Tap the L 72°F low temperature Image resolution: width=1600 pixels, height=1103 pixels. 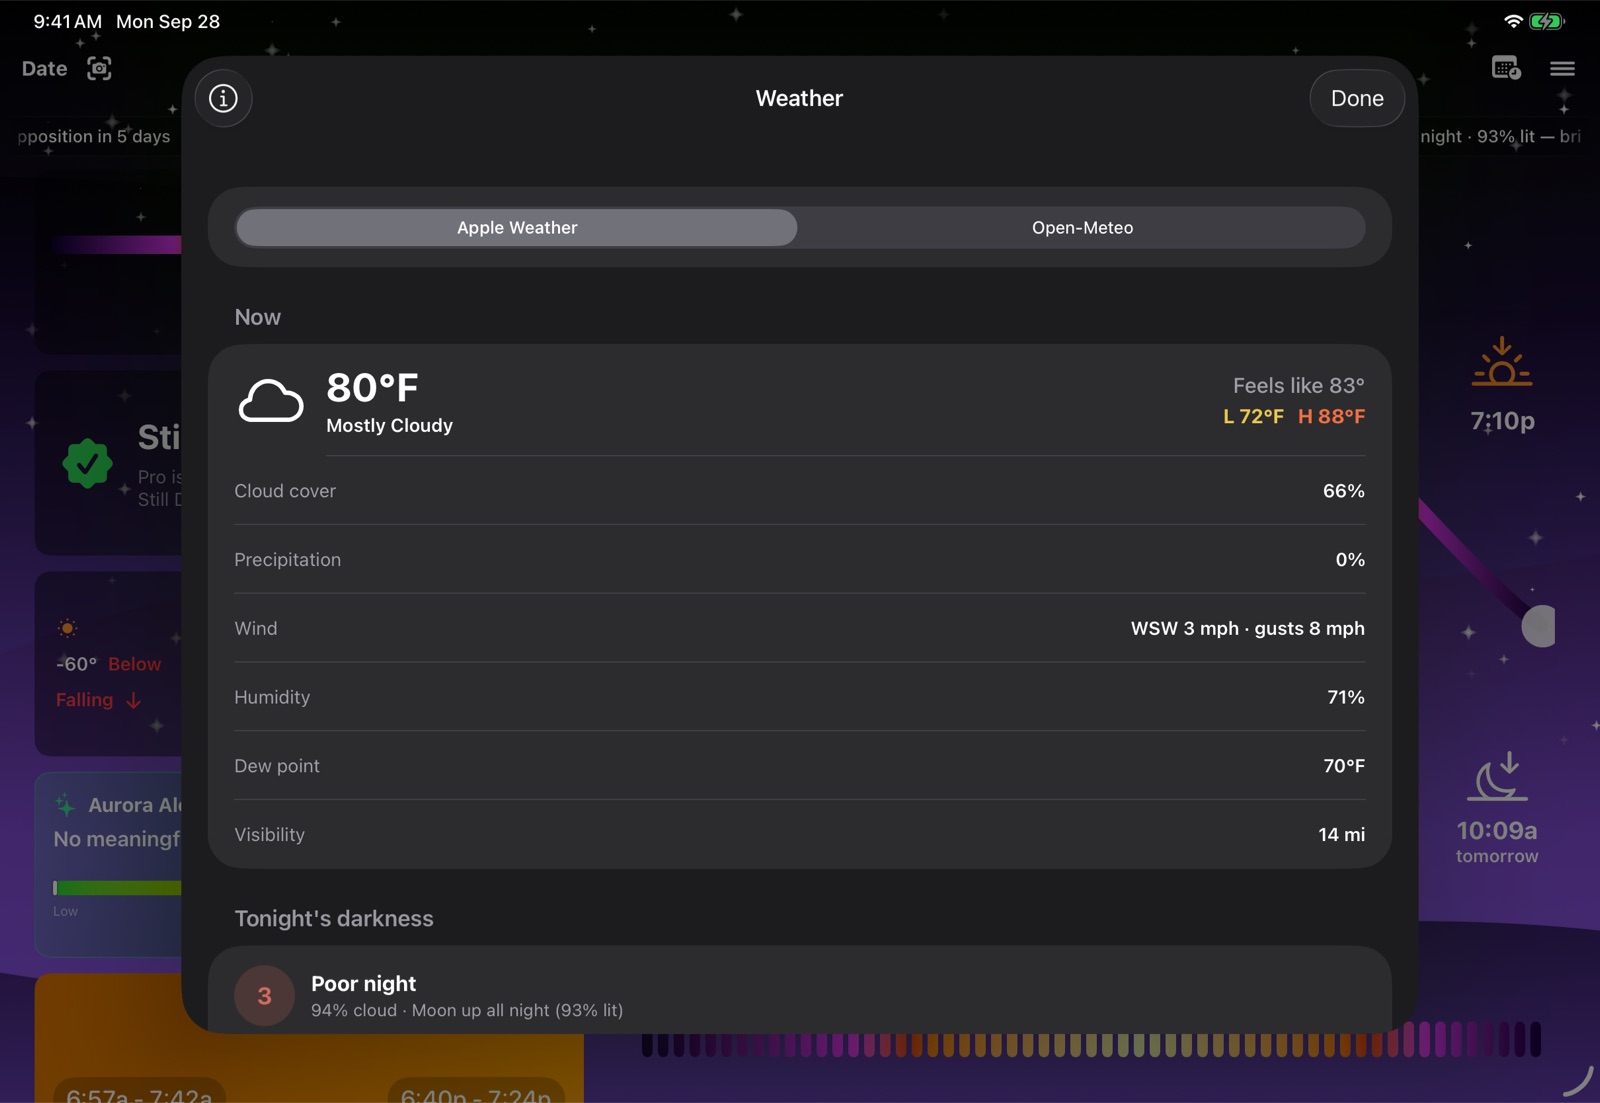[x=1253, y=416]
